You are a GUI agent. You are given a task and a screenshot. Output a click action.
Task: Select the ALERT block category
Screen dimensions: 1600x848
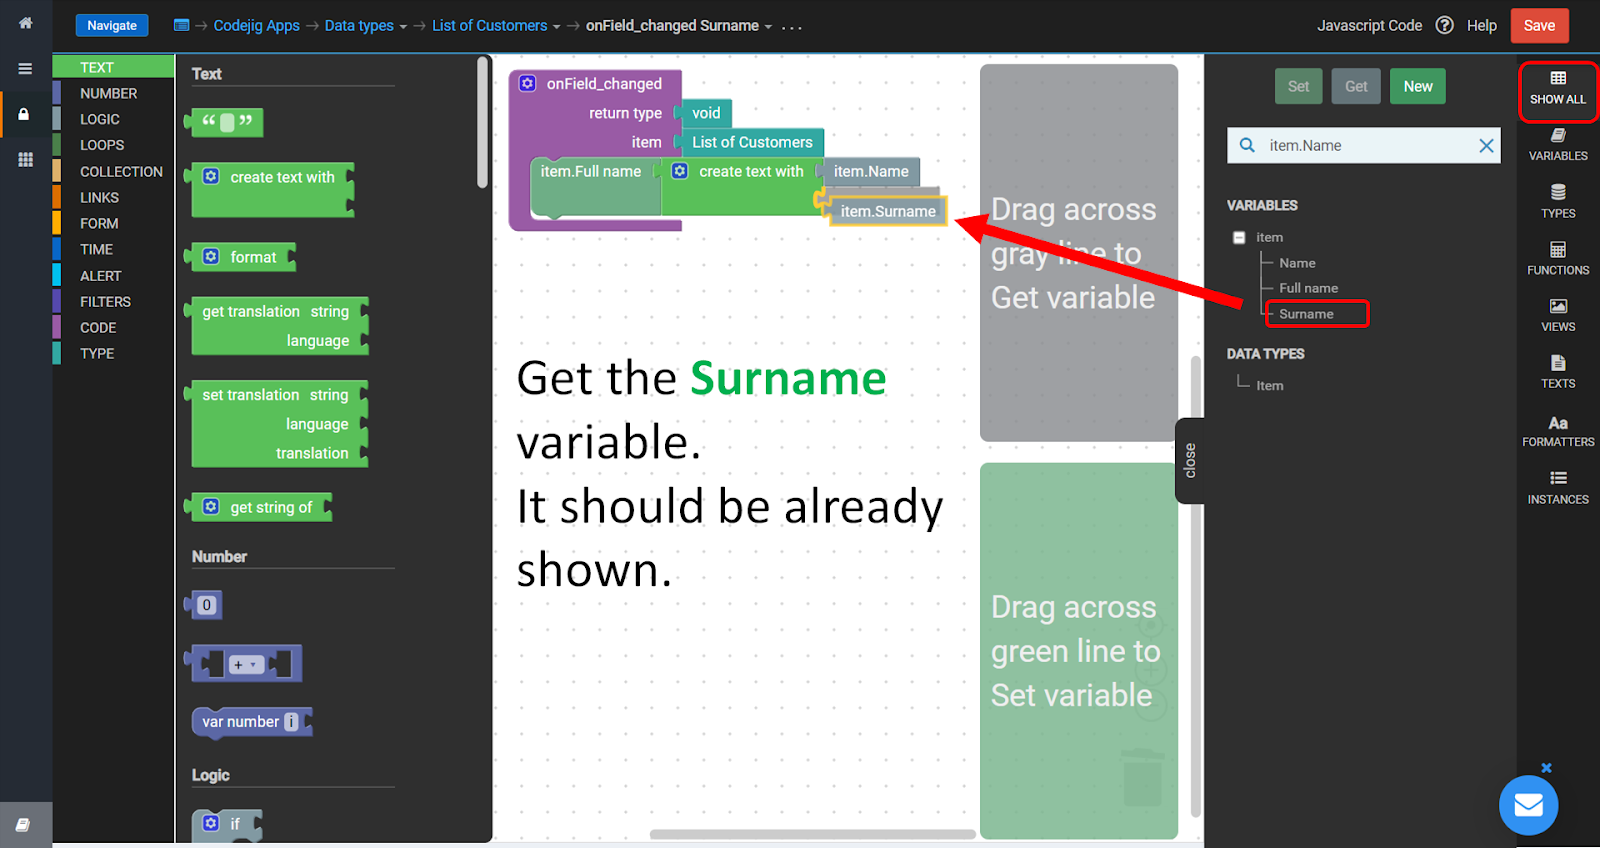coord(113,275)
